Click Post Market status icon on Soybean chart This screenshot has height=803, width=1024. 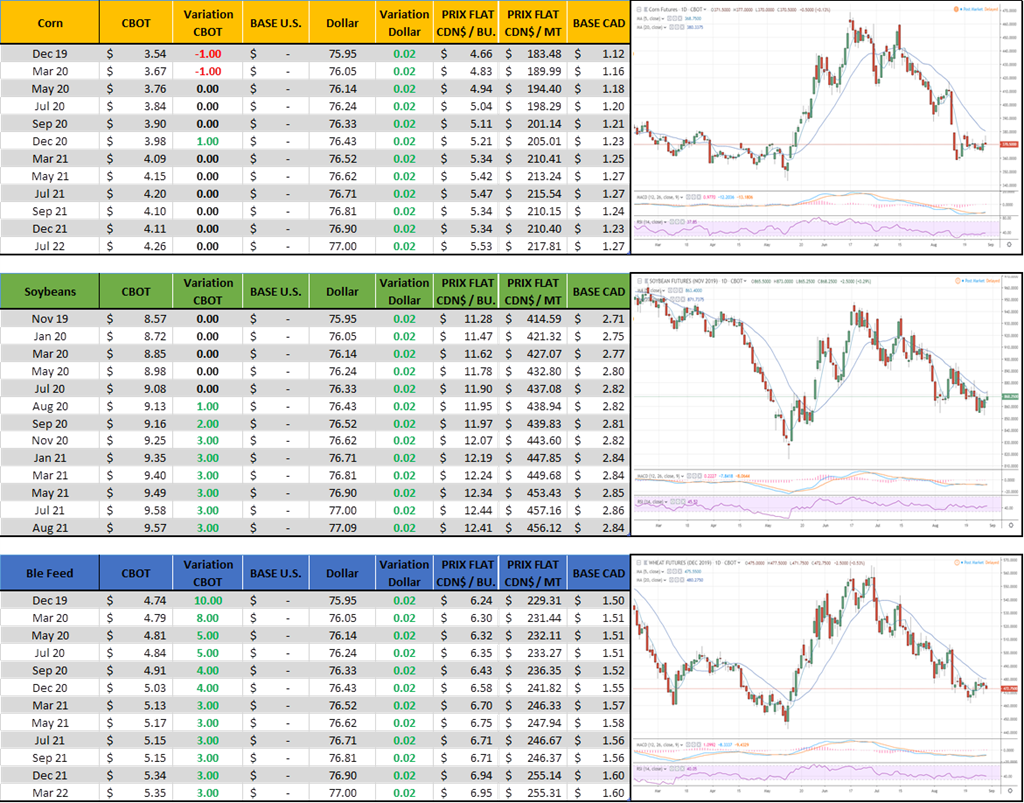962,279
